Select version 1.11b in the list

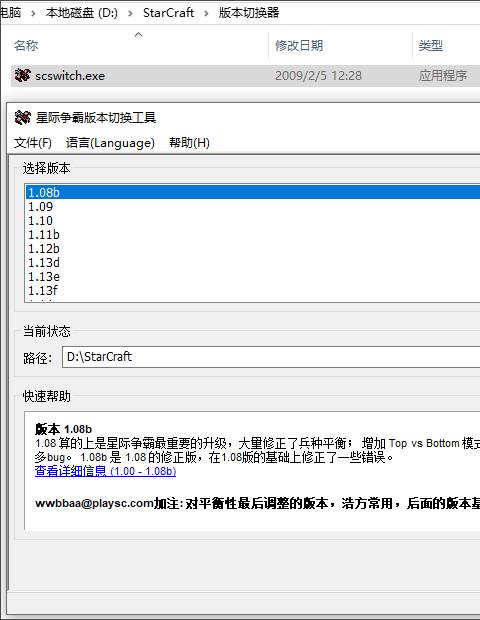[253, 234]
